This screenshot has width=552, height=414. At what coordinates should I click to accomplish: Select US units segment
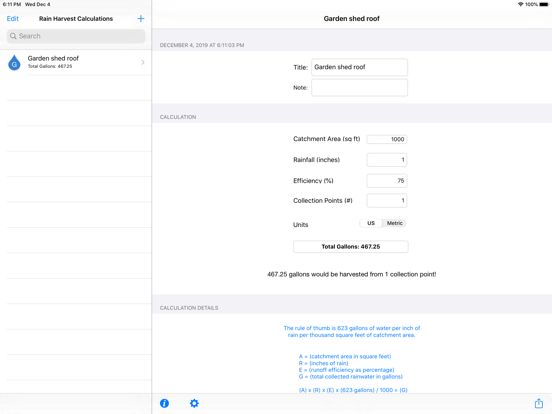pos(371,223)
